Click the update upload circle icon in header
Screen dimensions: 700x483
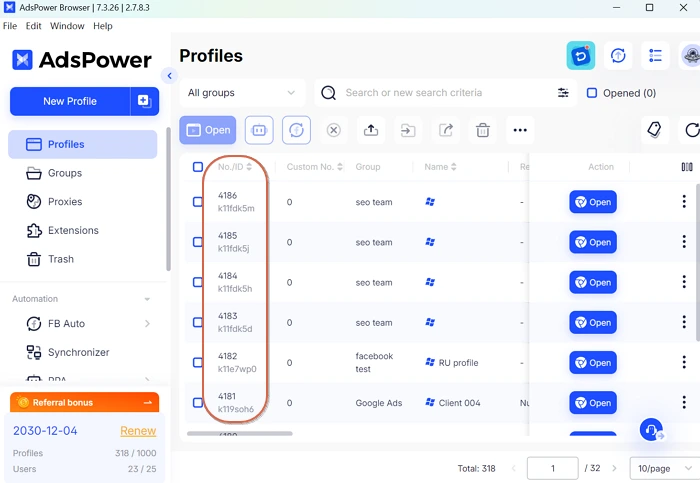coord(618,56)
